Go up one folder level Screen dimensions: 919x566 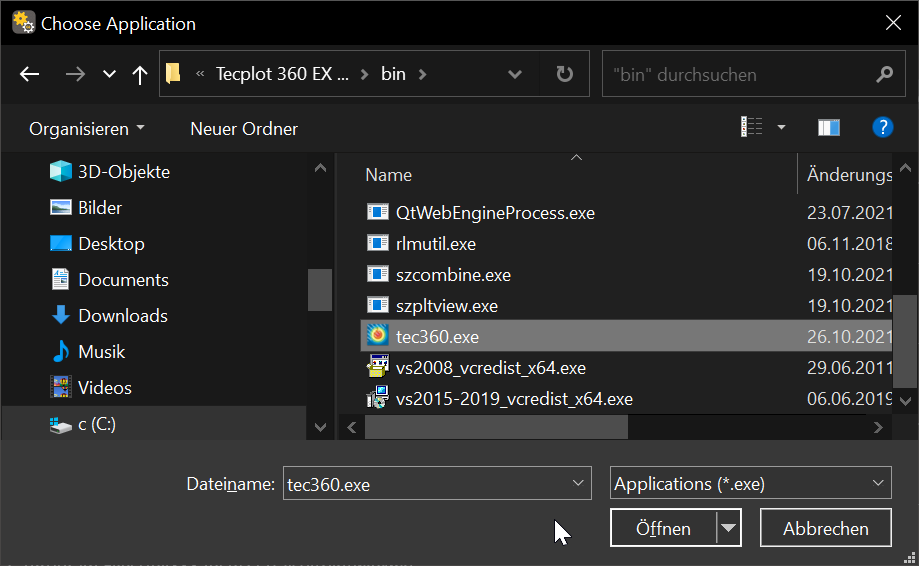click(139, 74)
